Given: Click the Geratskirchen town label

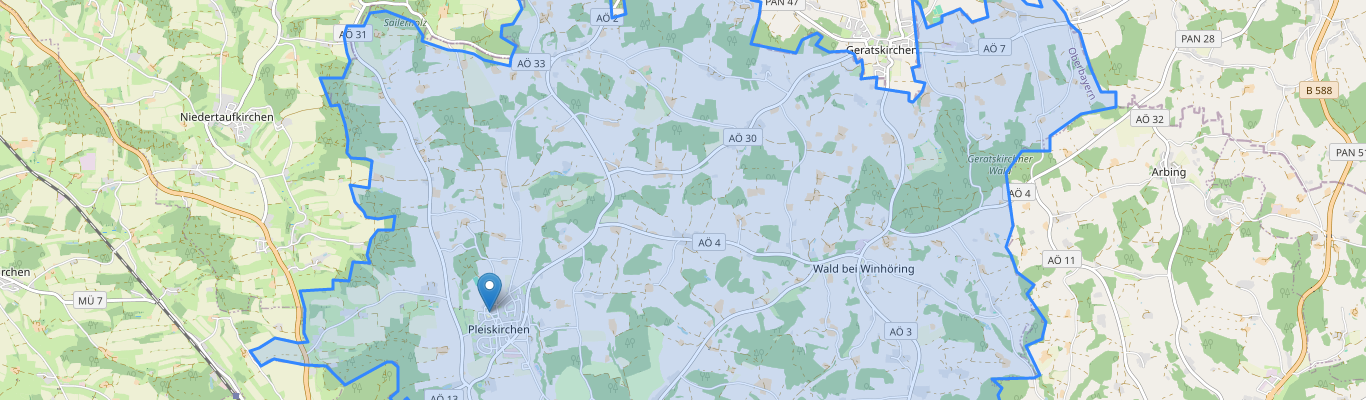Looking at the screenshot, I should point(881,50).
